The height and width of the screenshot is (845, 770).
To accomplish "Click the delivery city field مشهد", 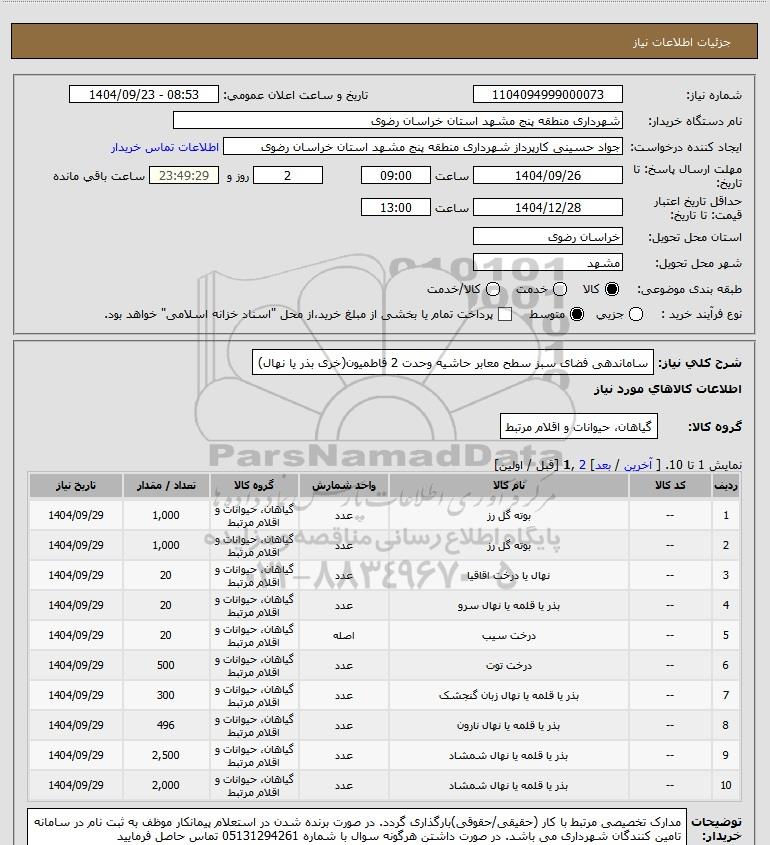I will pos(547,262).
